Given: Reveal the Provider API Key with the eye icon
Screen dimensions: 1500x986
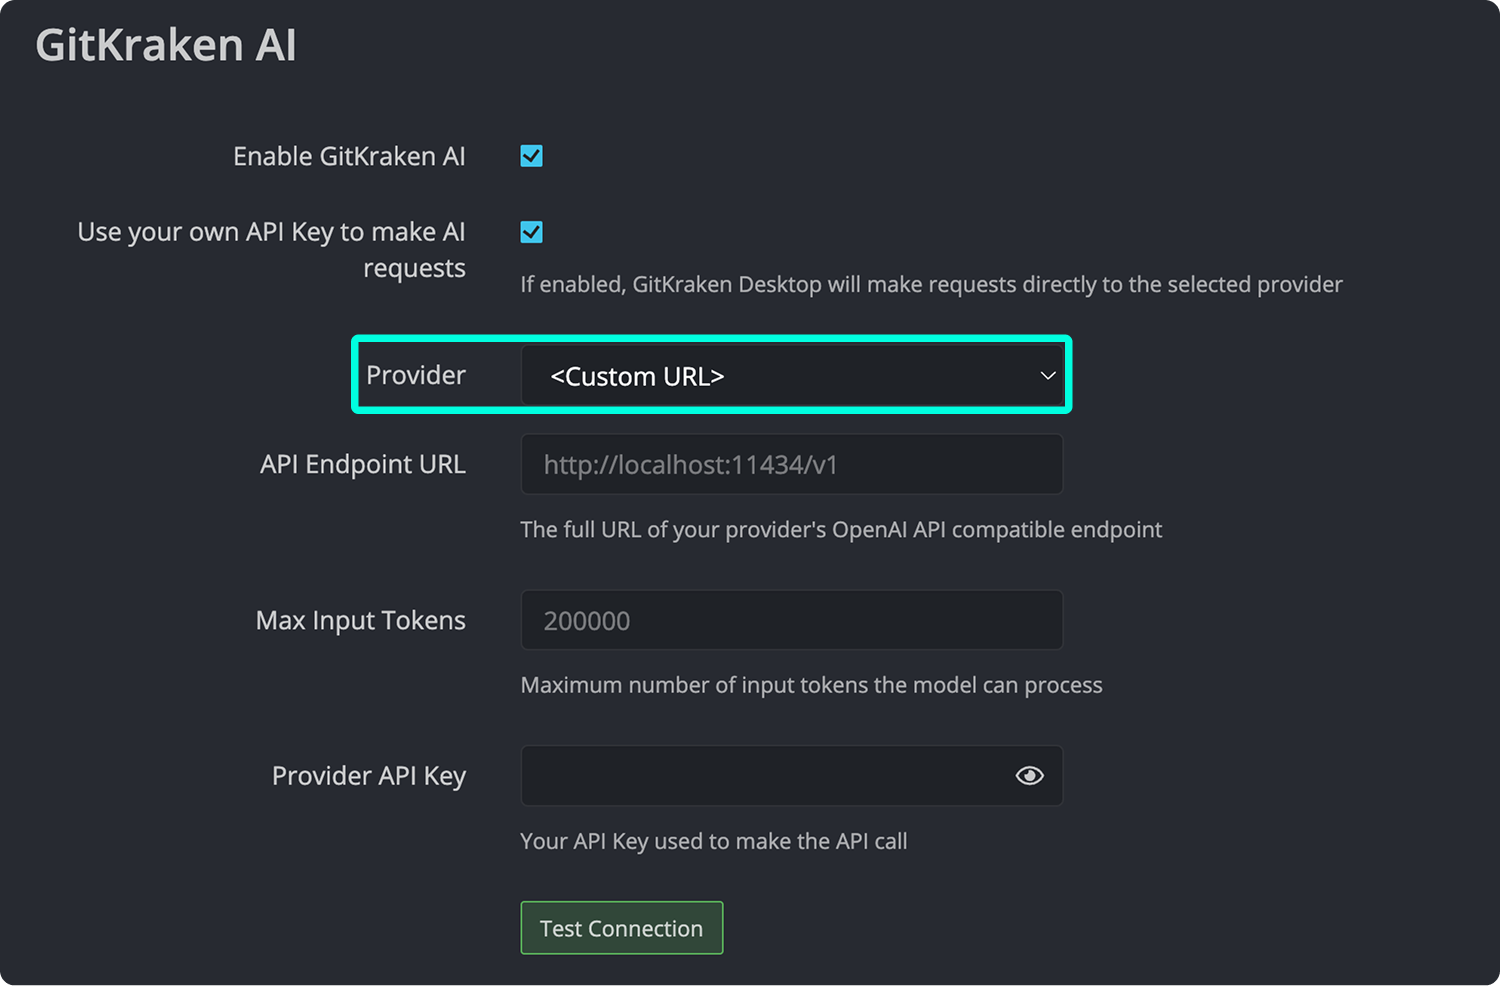Looking at the screenshot, I should click(x=1029, y=775).
